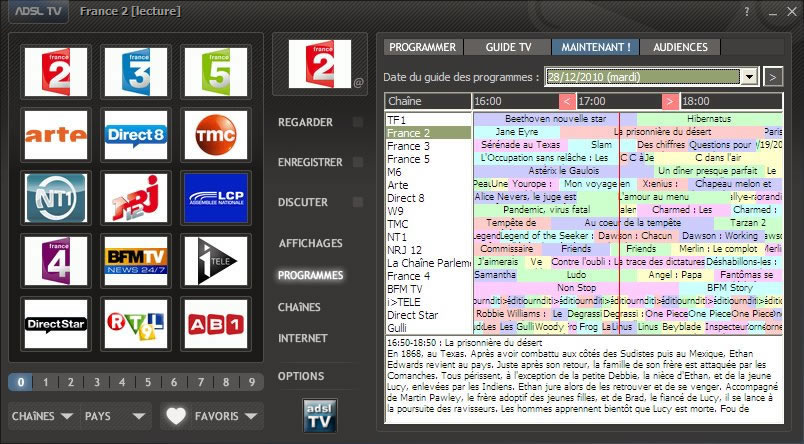Open the Programmes menu
The image size is (804, 444).
point(311,275)
